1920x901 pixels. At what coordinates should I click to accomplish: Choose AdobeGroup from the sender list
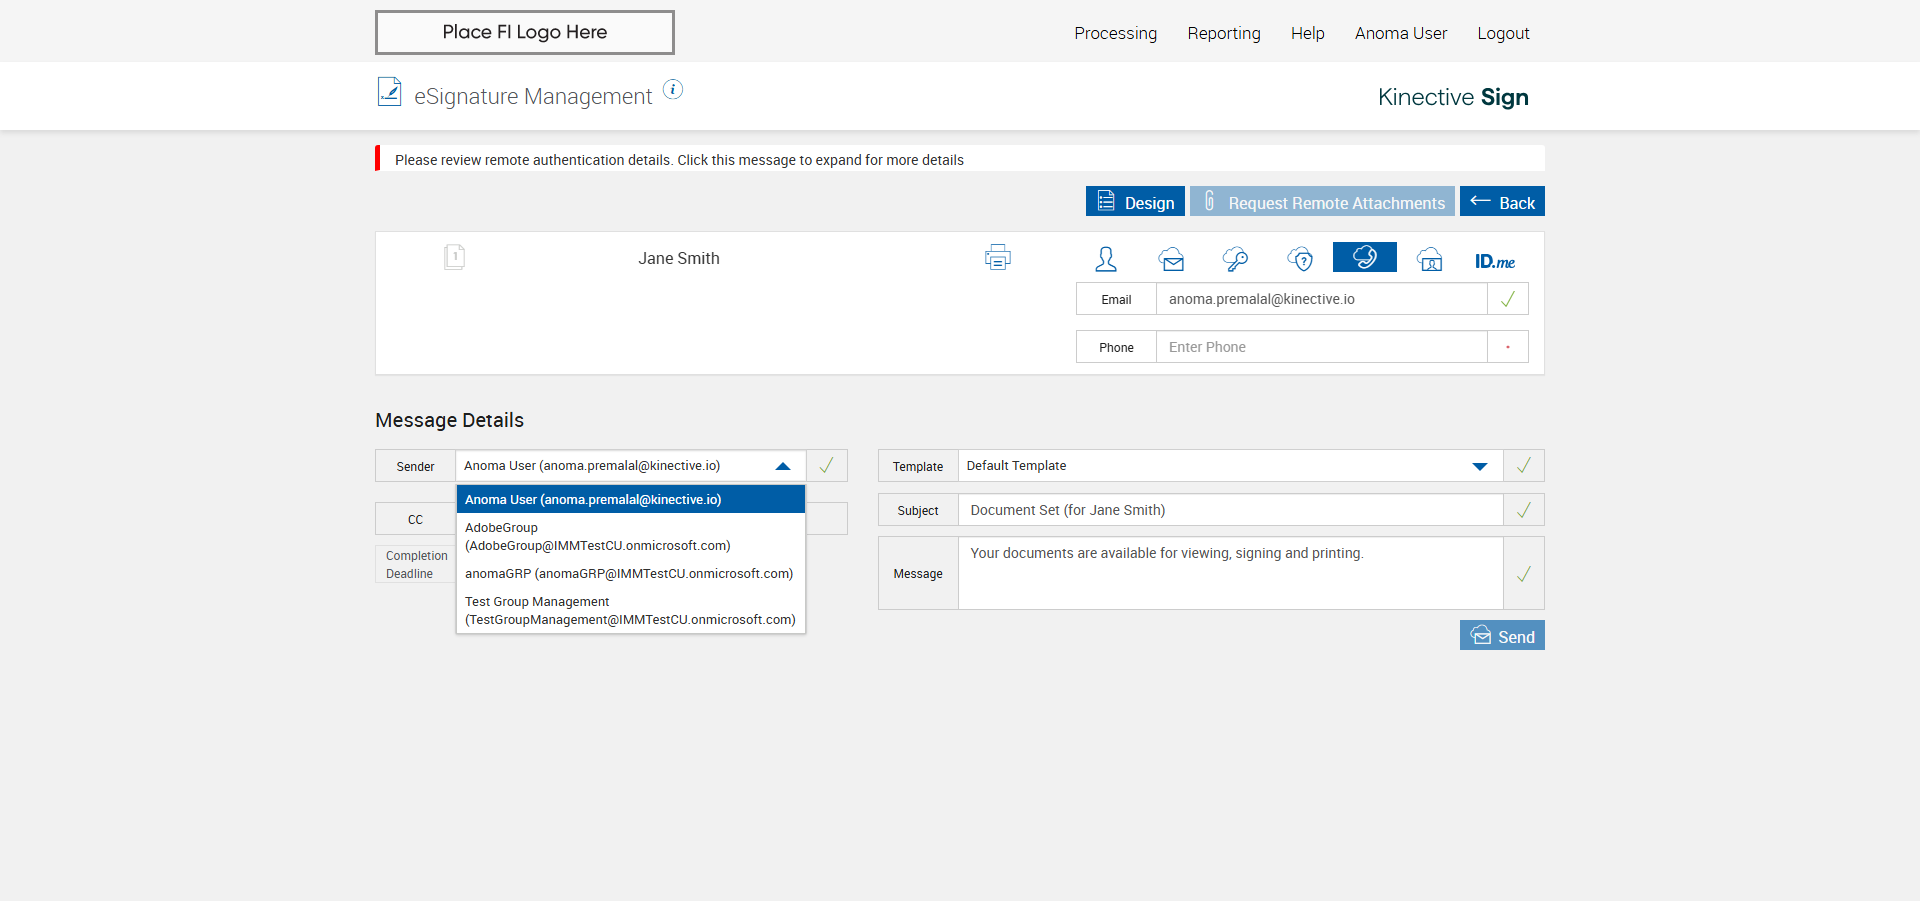[597, 537]
